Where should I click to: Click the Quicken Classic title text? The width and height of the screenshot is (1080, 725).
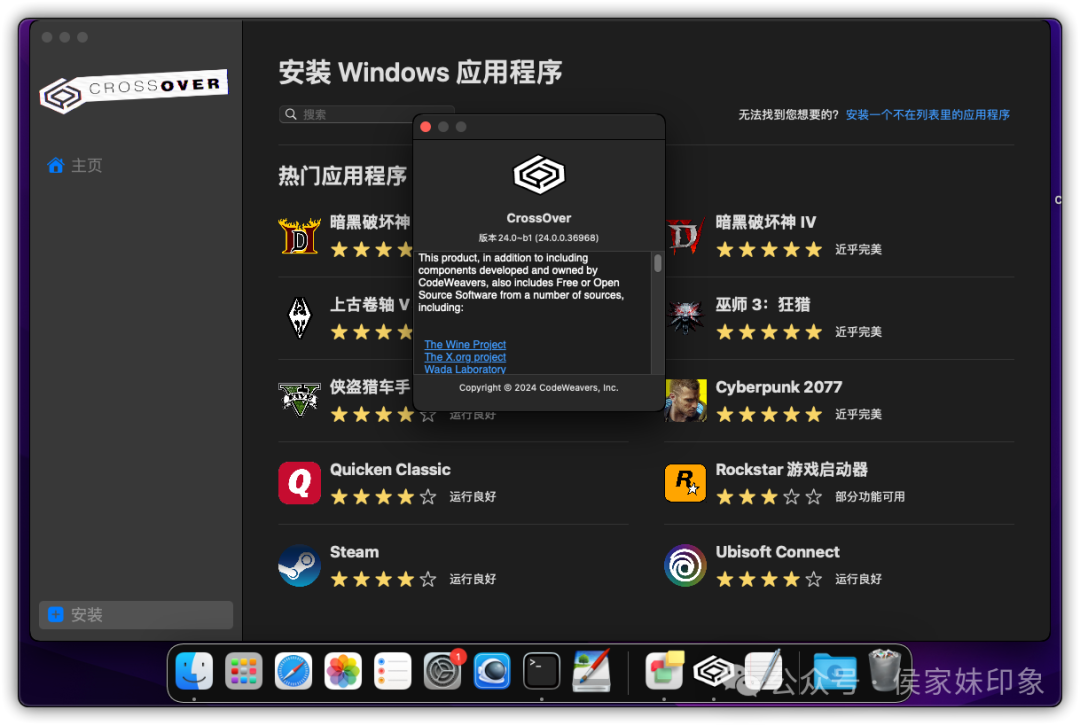point(390,470)
